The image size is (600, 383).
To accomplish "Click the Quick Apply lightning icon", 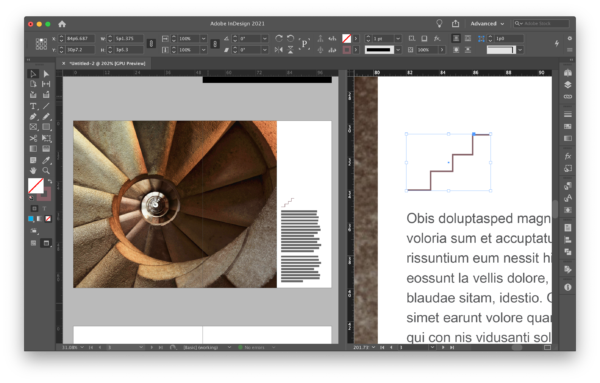I will 557,44.
